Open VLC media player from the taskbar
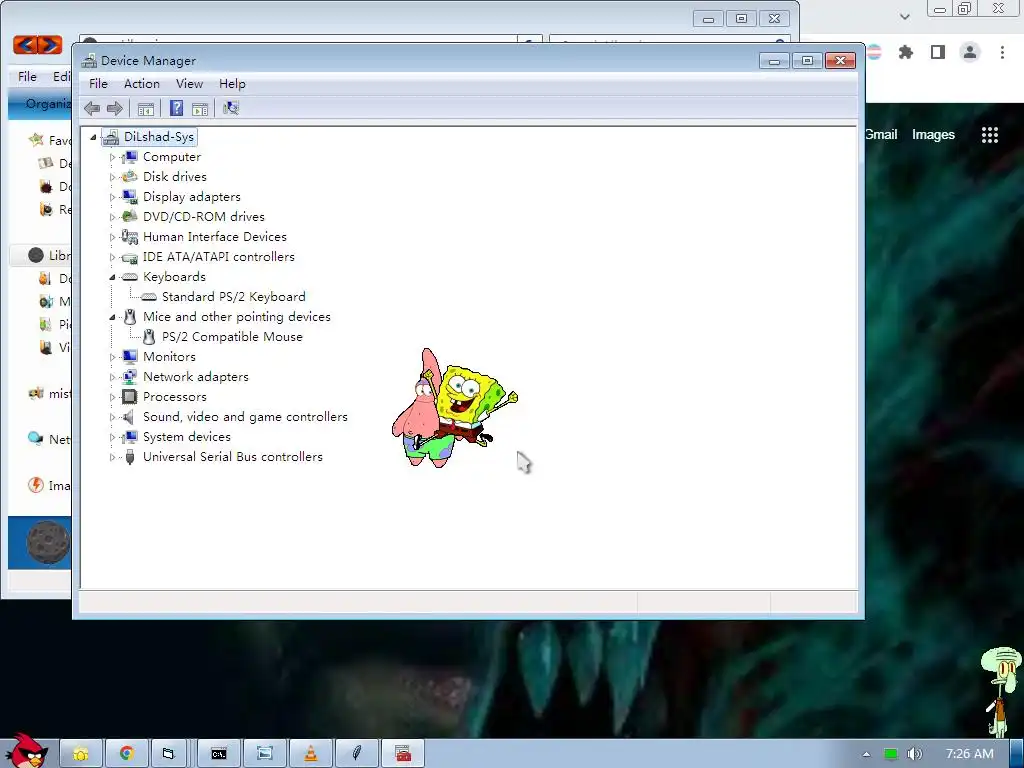Image resolution: width=1024 pixels, height=768 pixels. click(311, 754)
